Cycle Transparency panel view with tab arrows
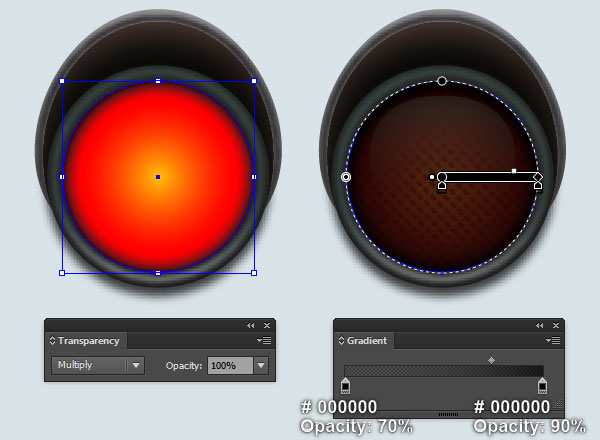This screenshot has height=440, width=600. (52, 341)
